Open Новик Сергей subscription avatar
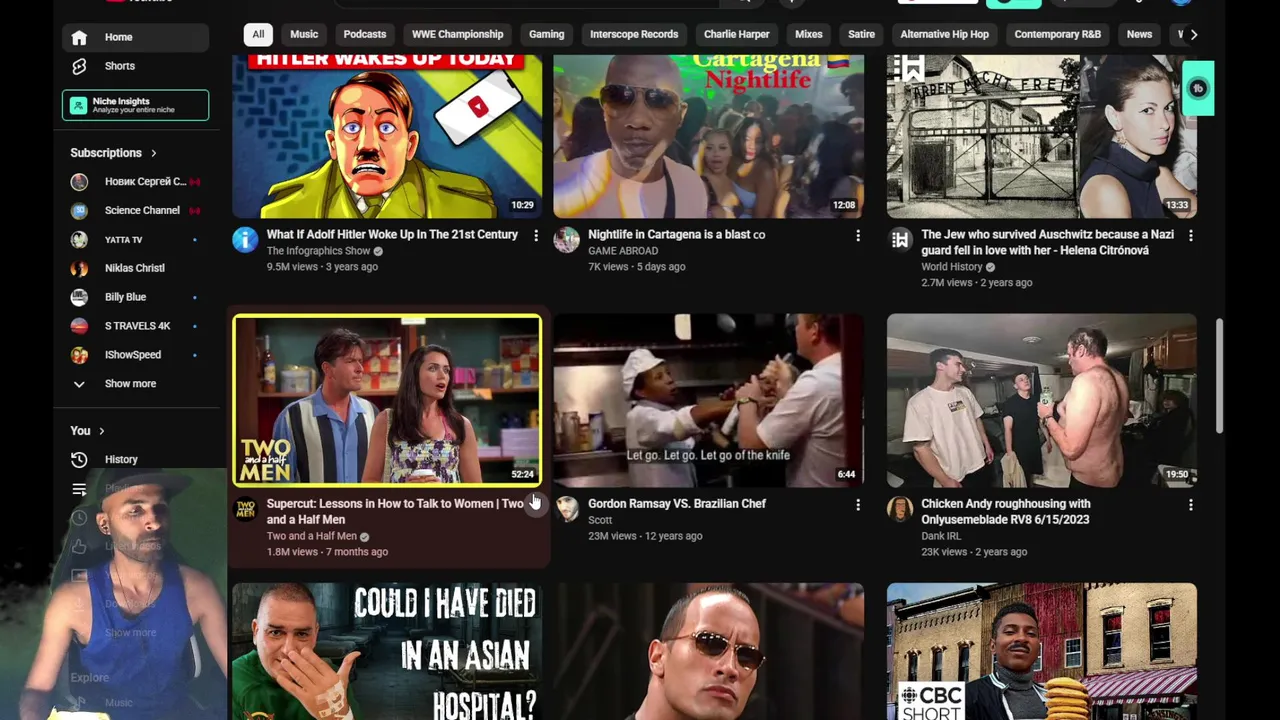 (79, 182)
